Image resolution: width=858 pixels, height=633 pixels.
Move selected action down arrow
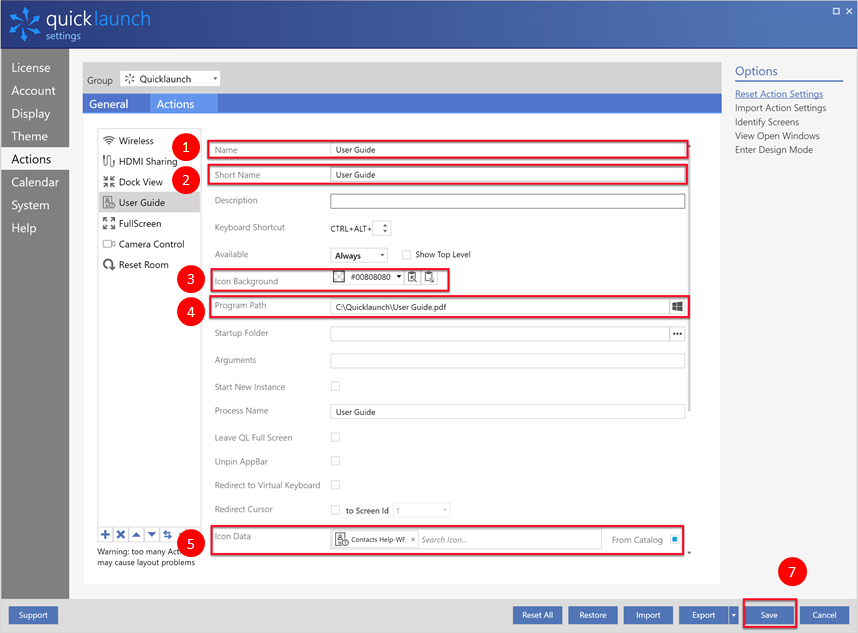point(152,535)
